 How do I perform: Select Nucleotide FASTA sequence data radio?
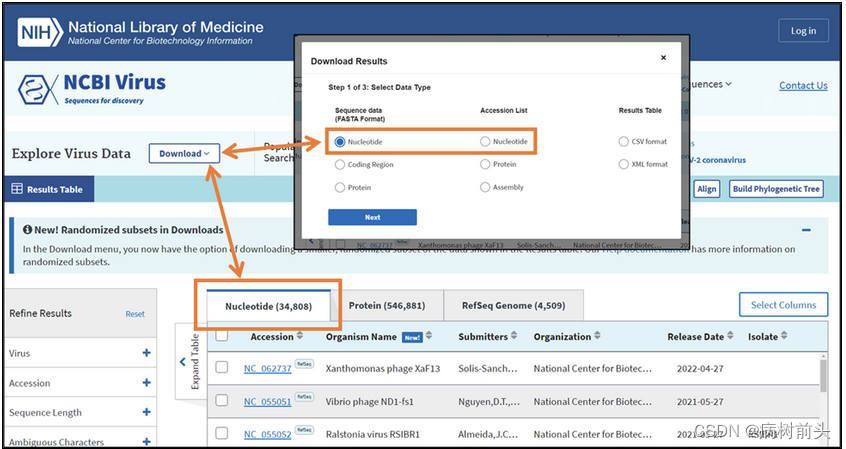click(x=340, y=142)
